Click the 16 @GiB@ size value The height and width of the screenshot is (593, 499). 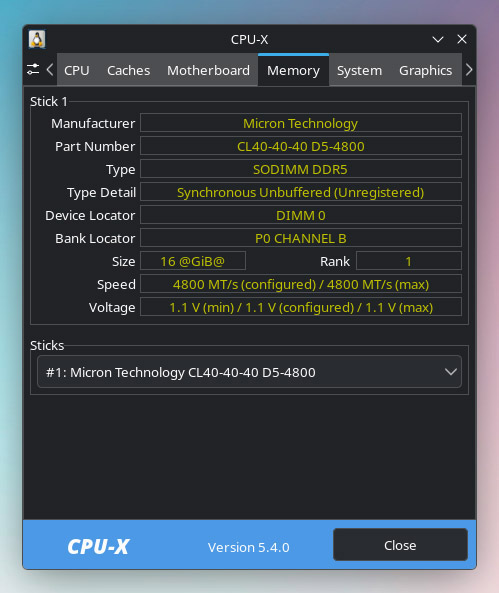[193, 261]
